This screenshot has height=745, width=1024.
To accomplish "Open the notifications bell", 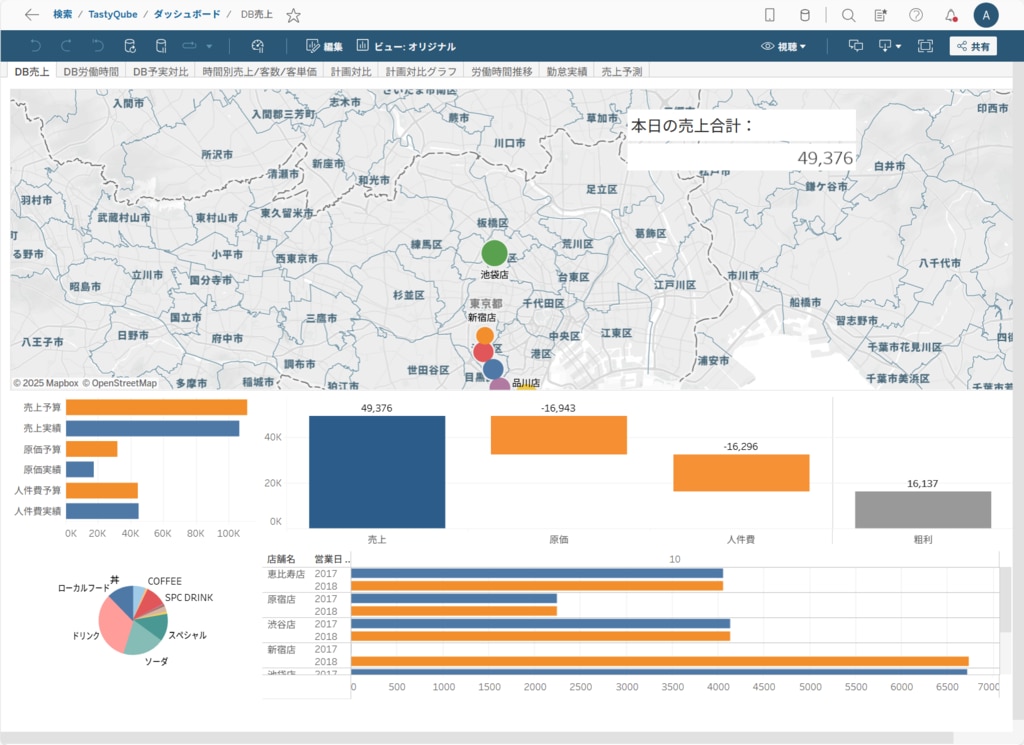I will click(951, 15).
